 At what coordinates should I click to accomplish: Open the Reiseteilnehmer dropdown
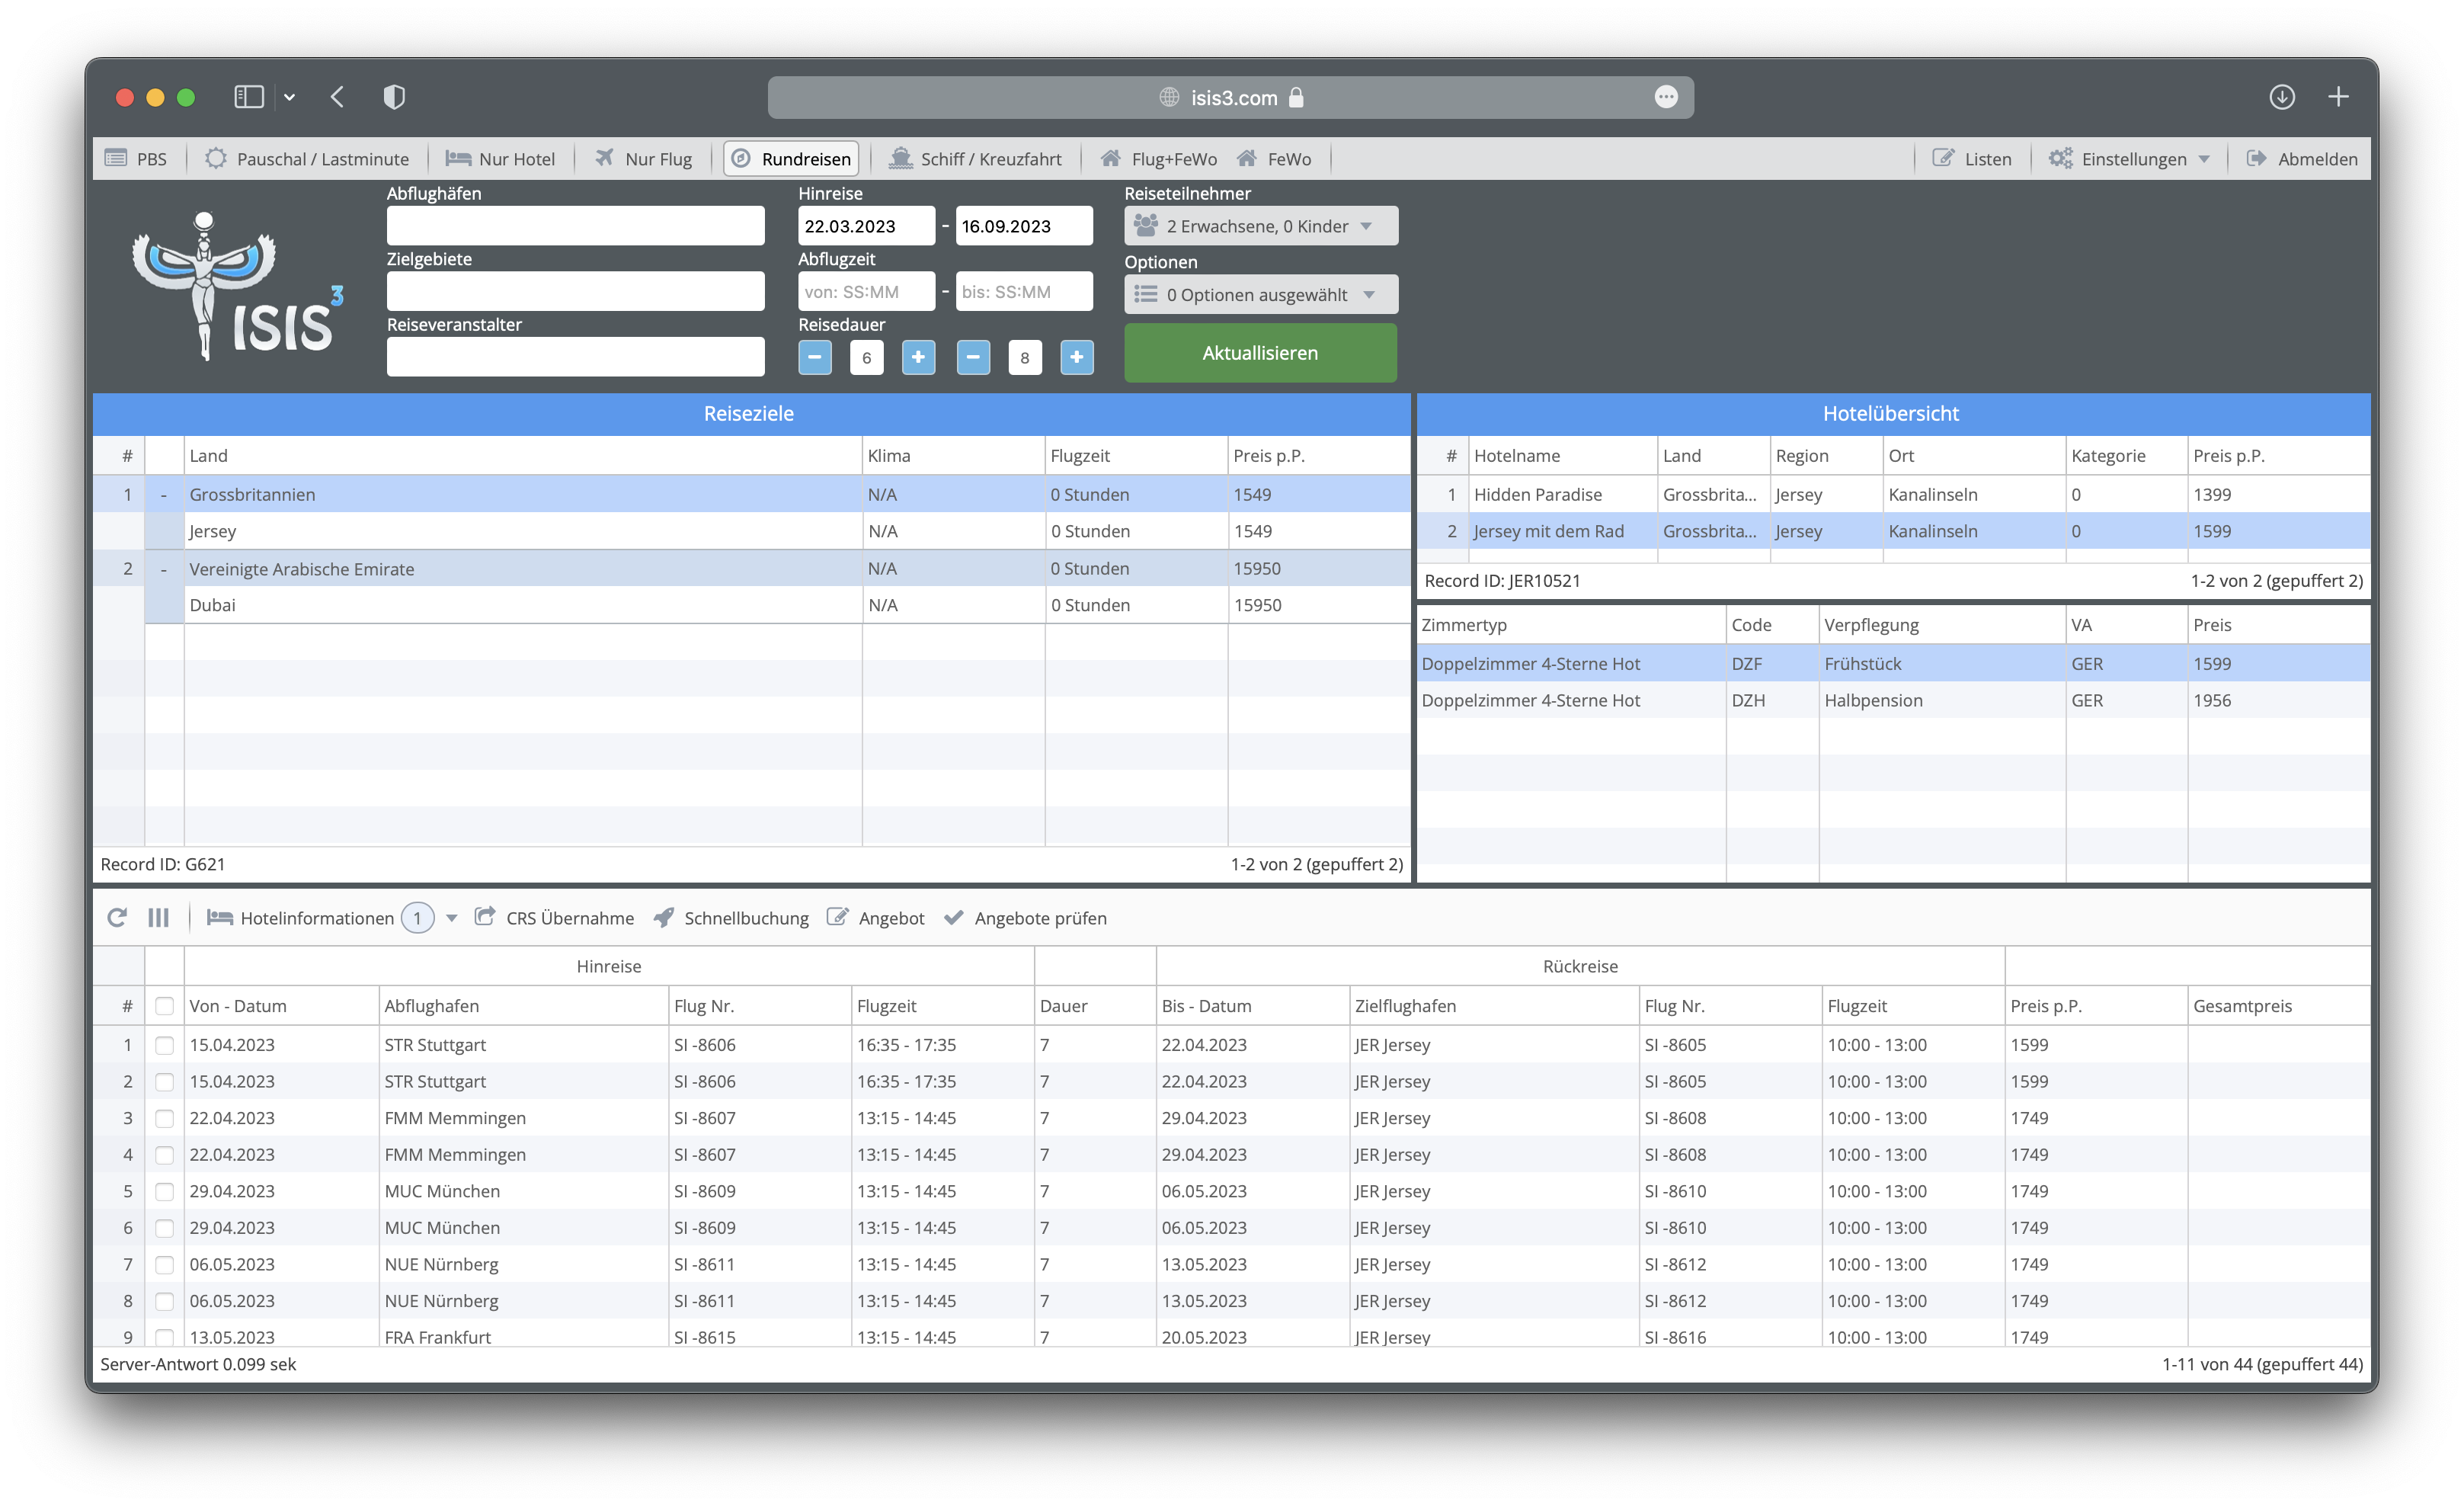click(1260, 226)
